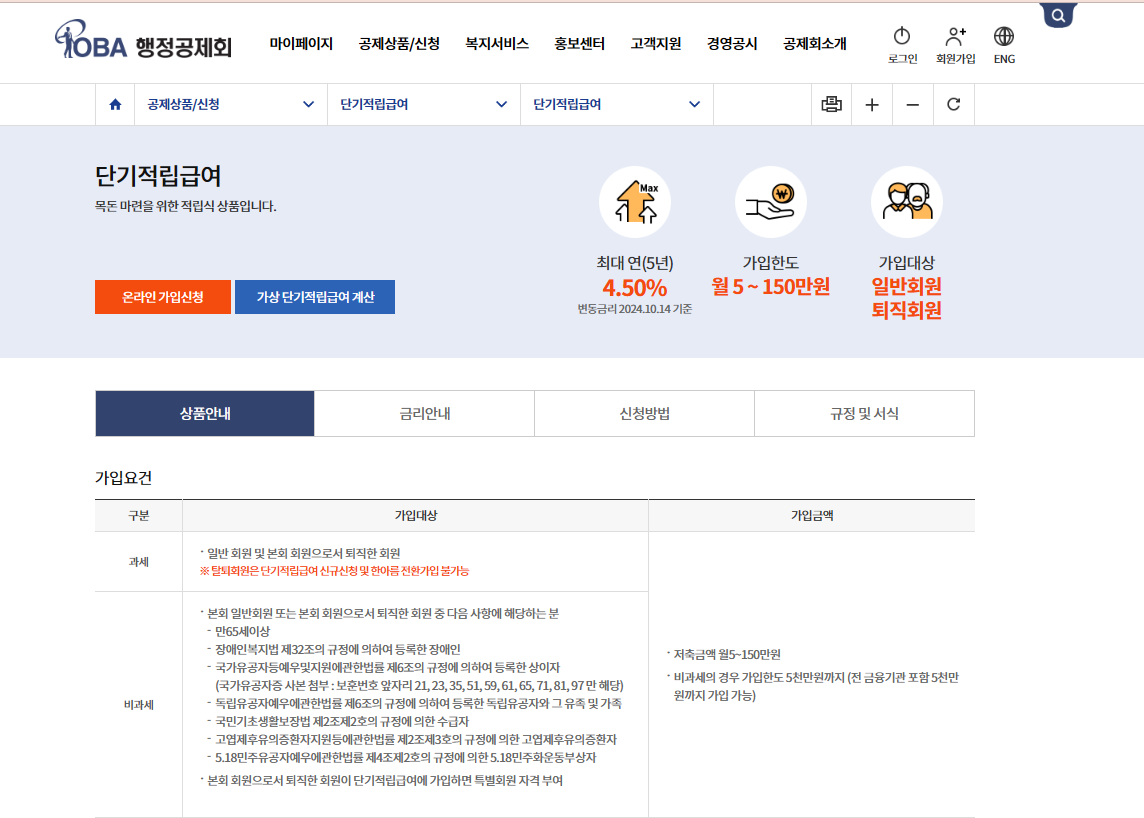
Task: Open the search icon at top right
Action: coord(1058,15)
